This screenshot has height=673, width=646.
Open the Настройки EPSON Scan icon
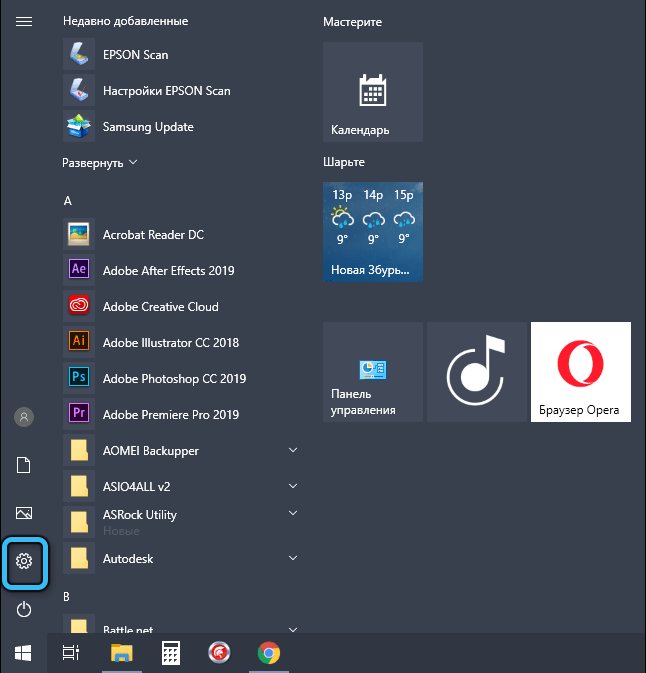tap(79, 90)
